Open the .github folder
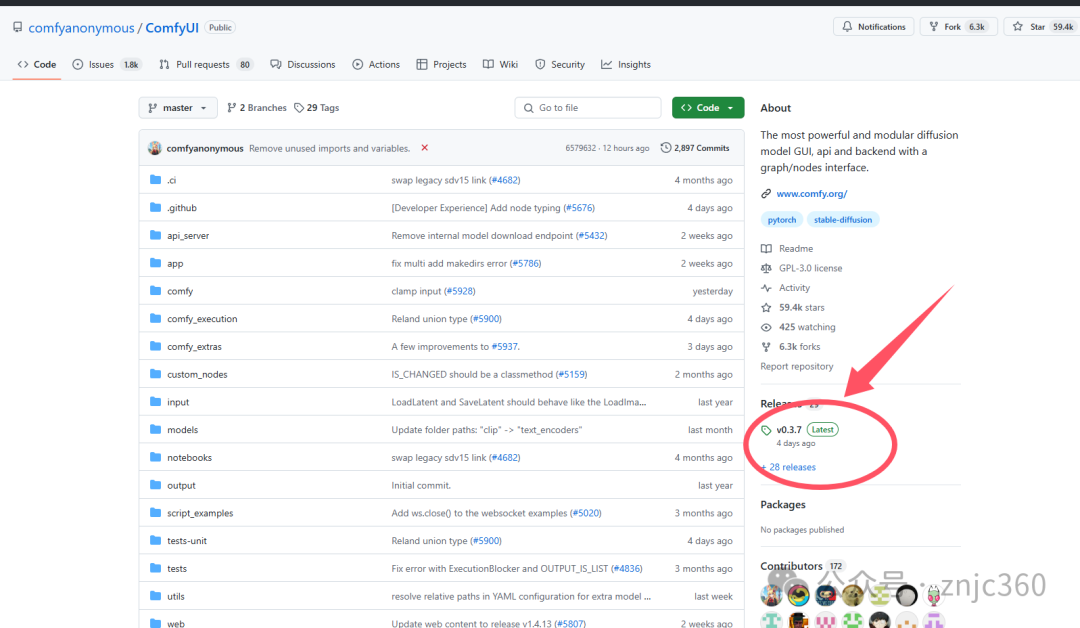This screenshot has height=628, width=1080. 182,208
